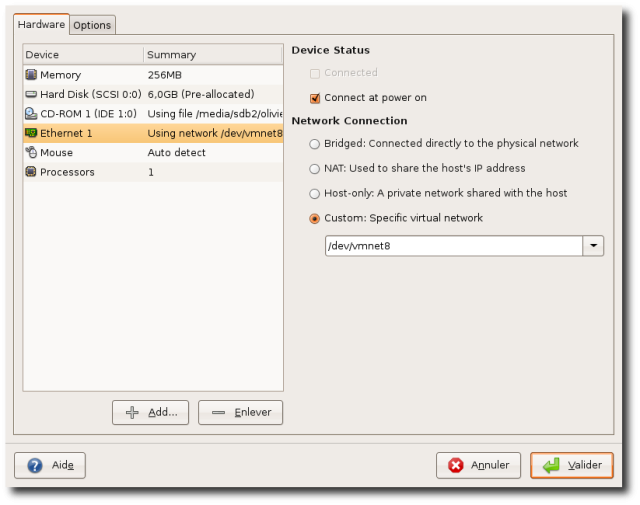Click the blue question mark Aide icon
Viewport: 640px width, 505px height.
click(35, 465)
